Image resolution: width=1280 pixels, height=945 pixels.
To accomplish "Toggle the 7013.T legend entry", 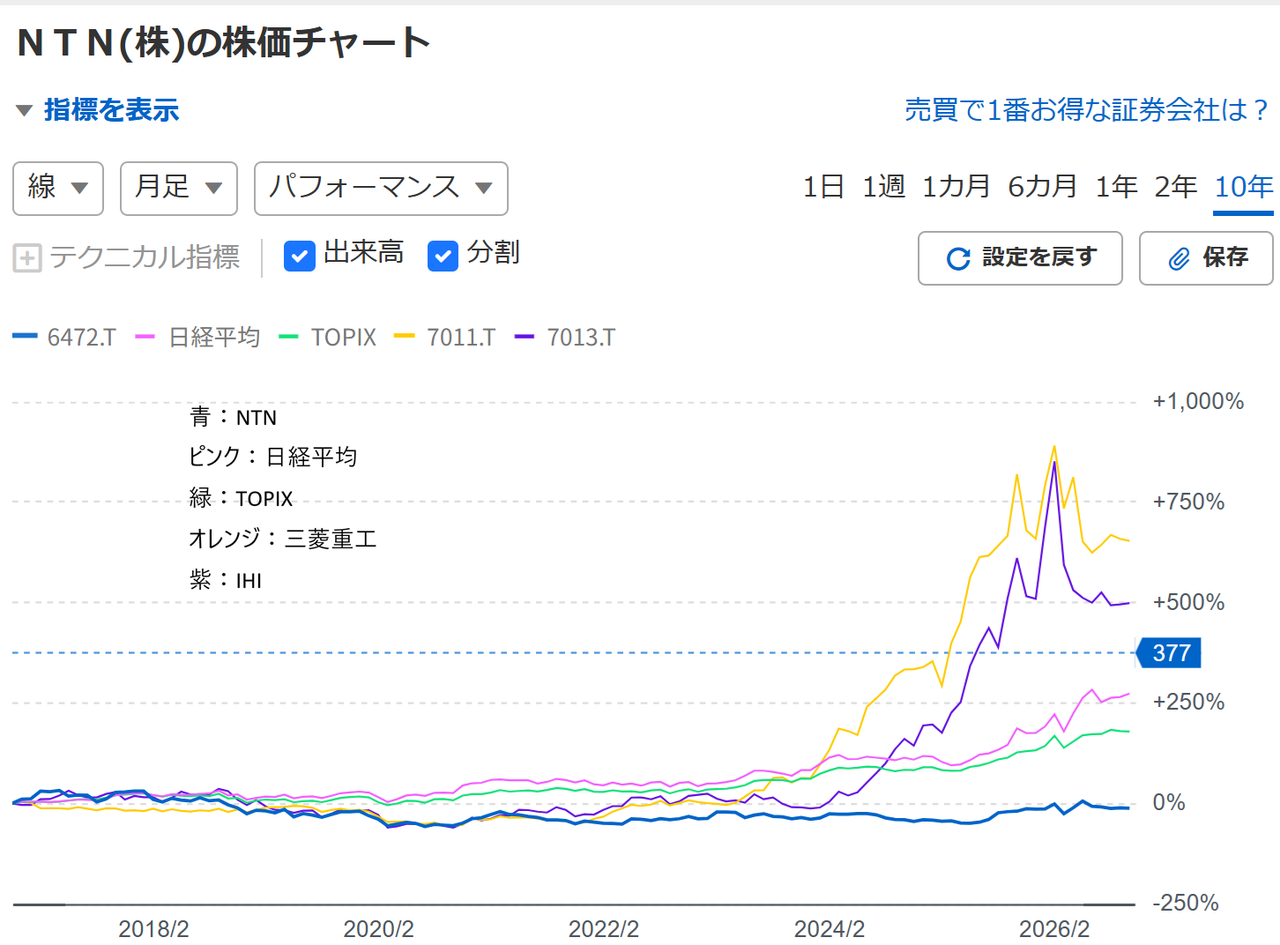I will 567,337.
